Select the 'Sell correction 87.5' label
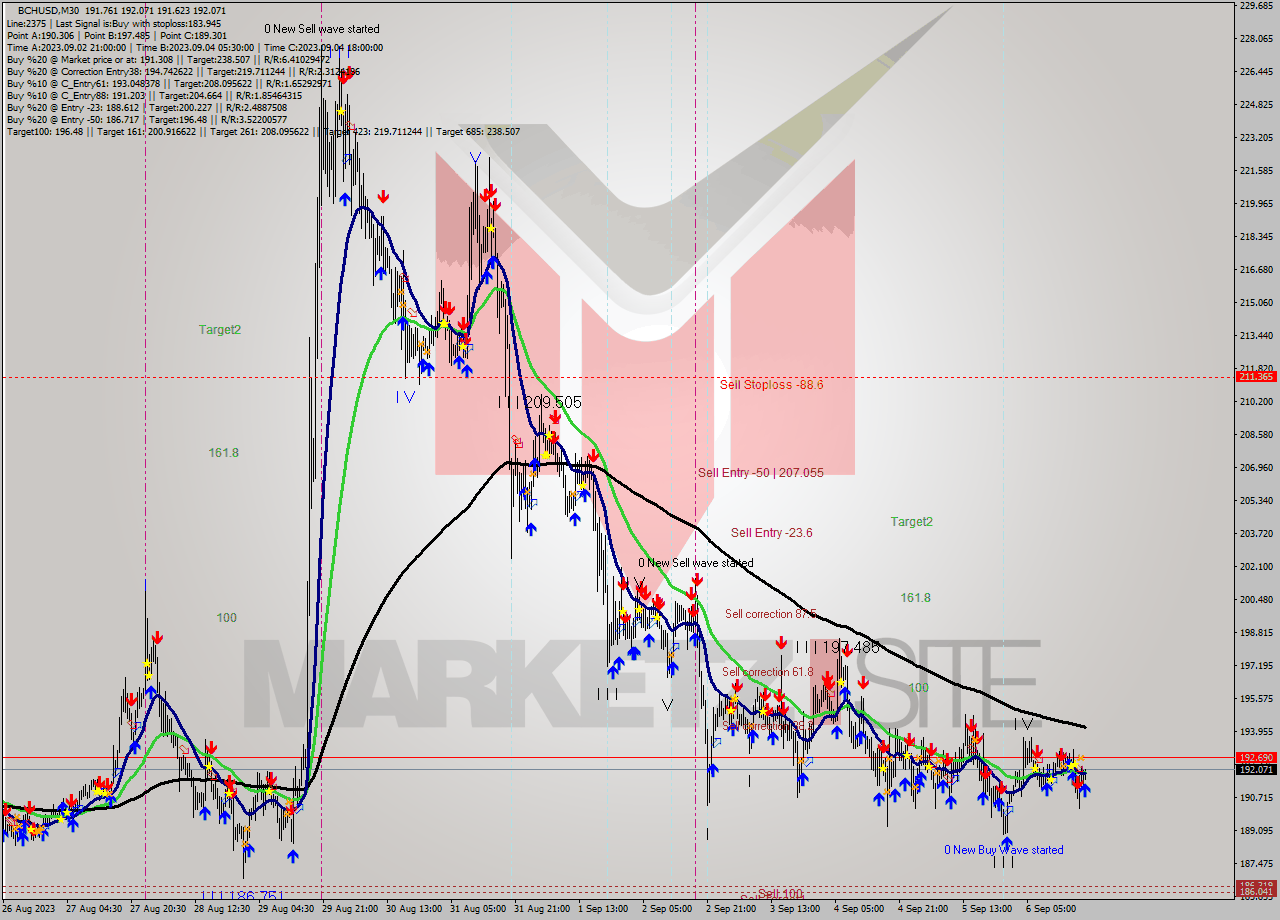Image resolution: width=1280 pixels, height=920 pixels. coord(770,614)
